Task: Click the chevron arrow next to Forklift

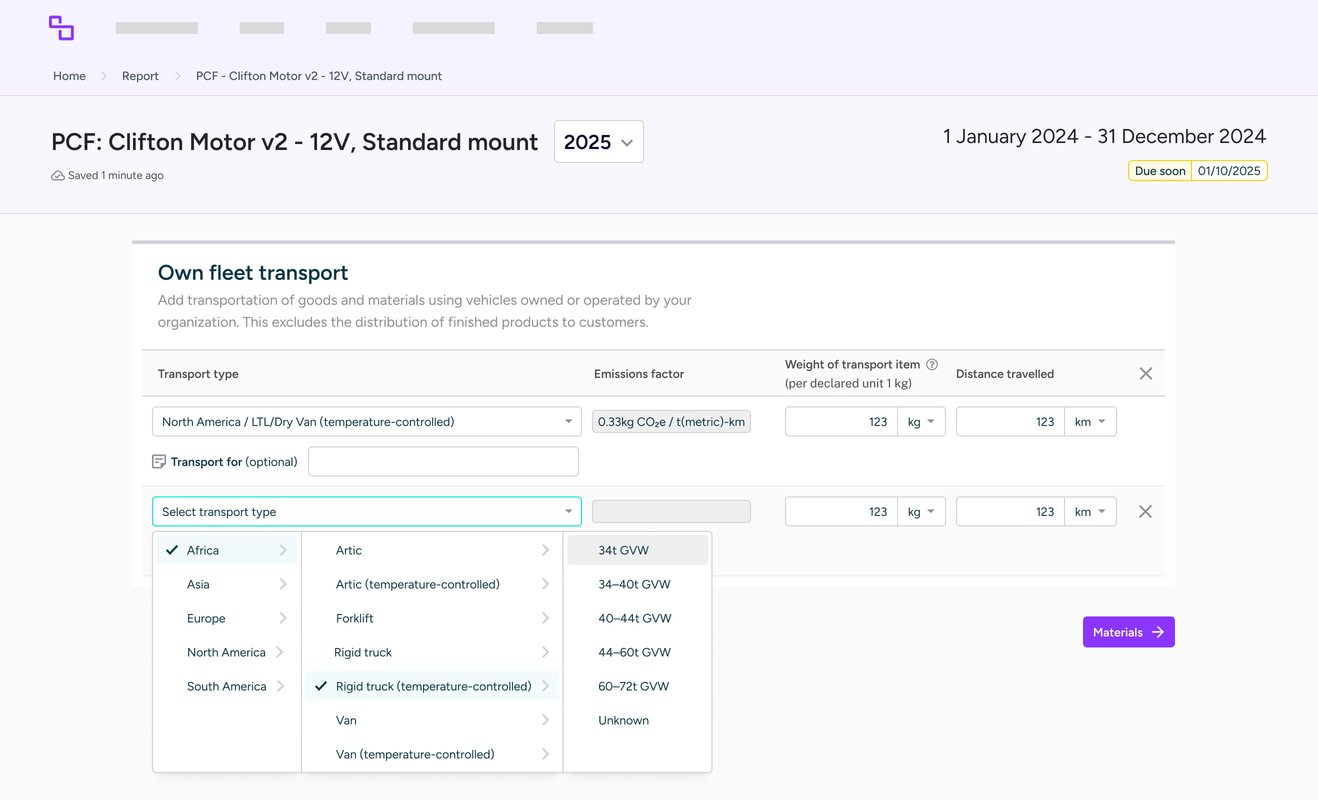Action: tap(545, 618)
